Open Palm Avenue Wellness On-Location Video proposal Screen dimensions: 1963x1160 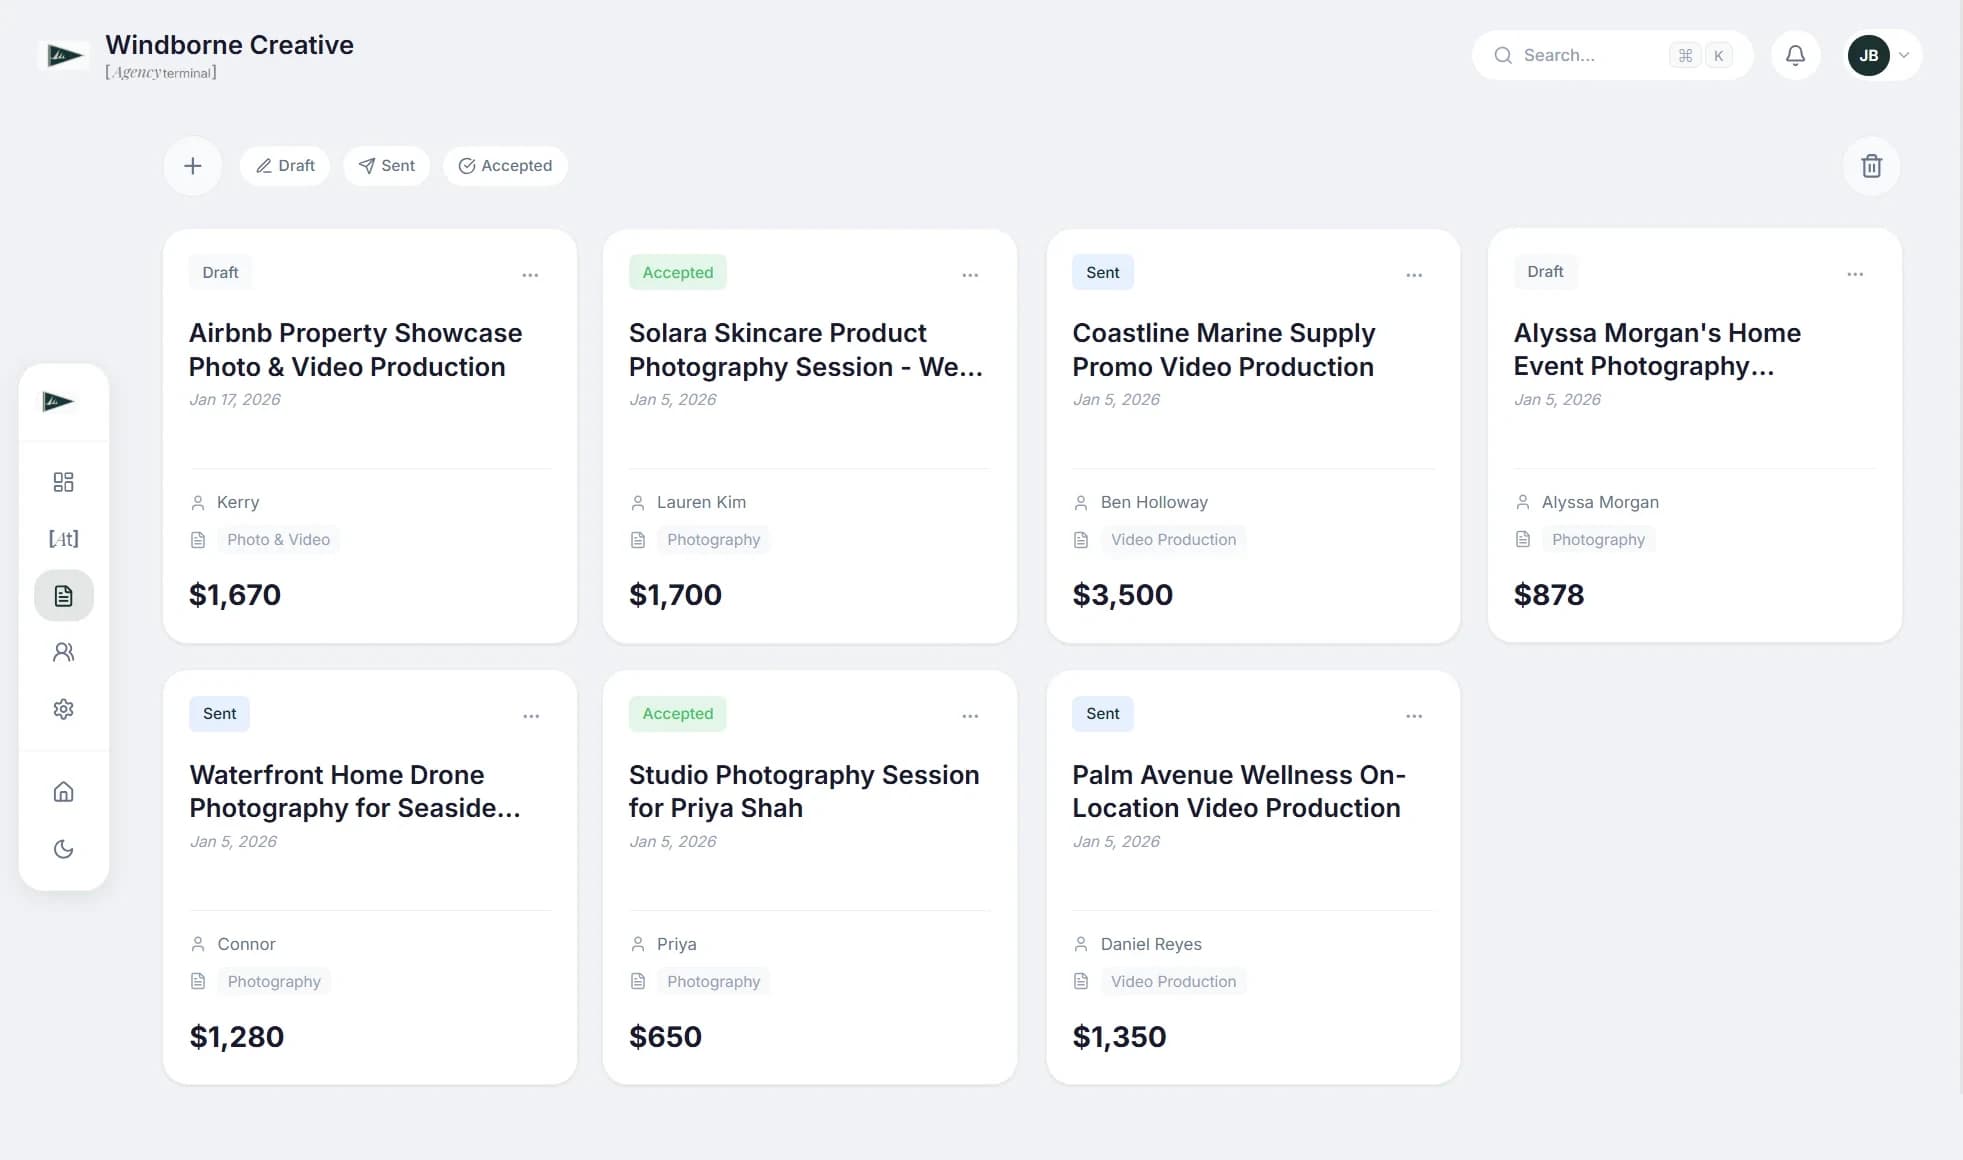click(x=1239, y=791)
